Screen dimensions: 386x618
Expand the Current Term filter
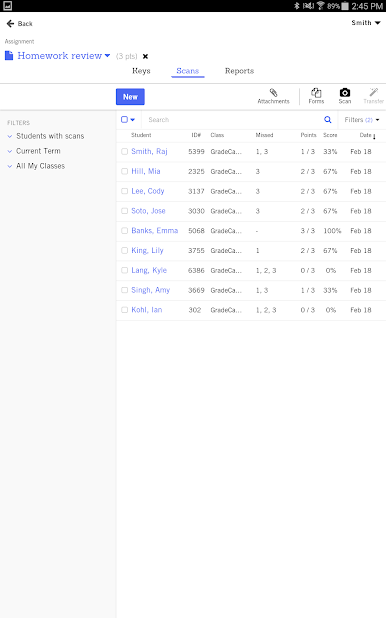tap(34, 151)
